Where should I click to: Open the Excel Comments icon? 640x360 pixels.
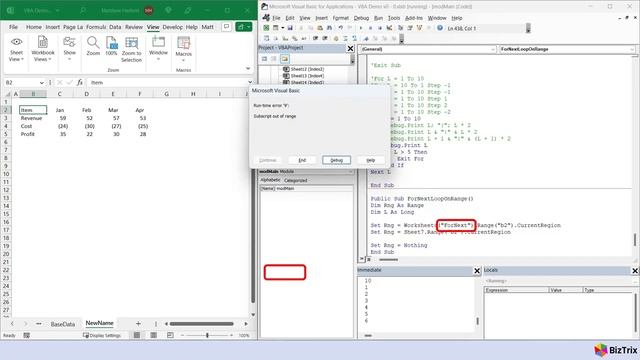click(226, 27)
